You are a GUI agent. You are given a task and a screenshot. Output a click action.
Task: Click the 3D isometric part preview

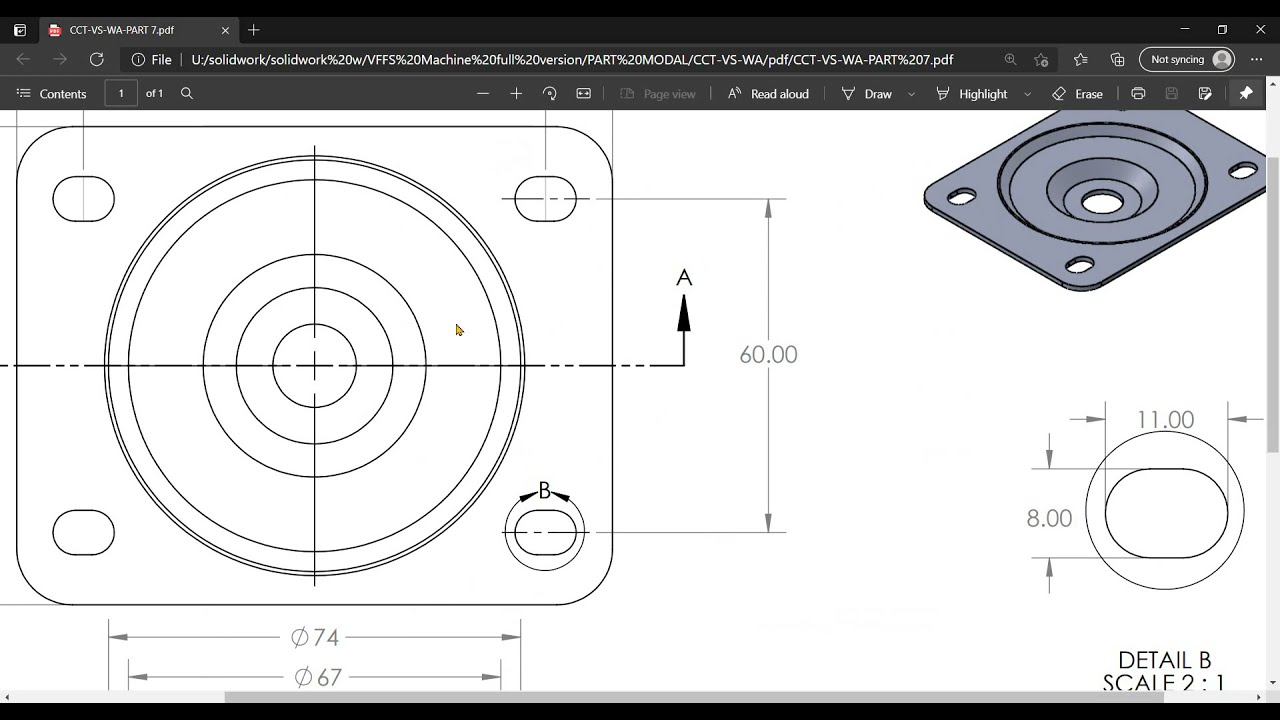click(1095, 200)
